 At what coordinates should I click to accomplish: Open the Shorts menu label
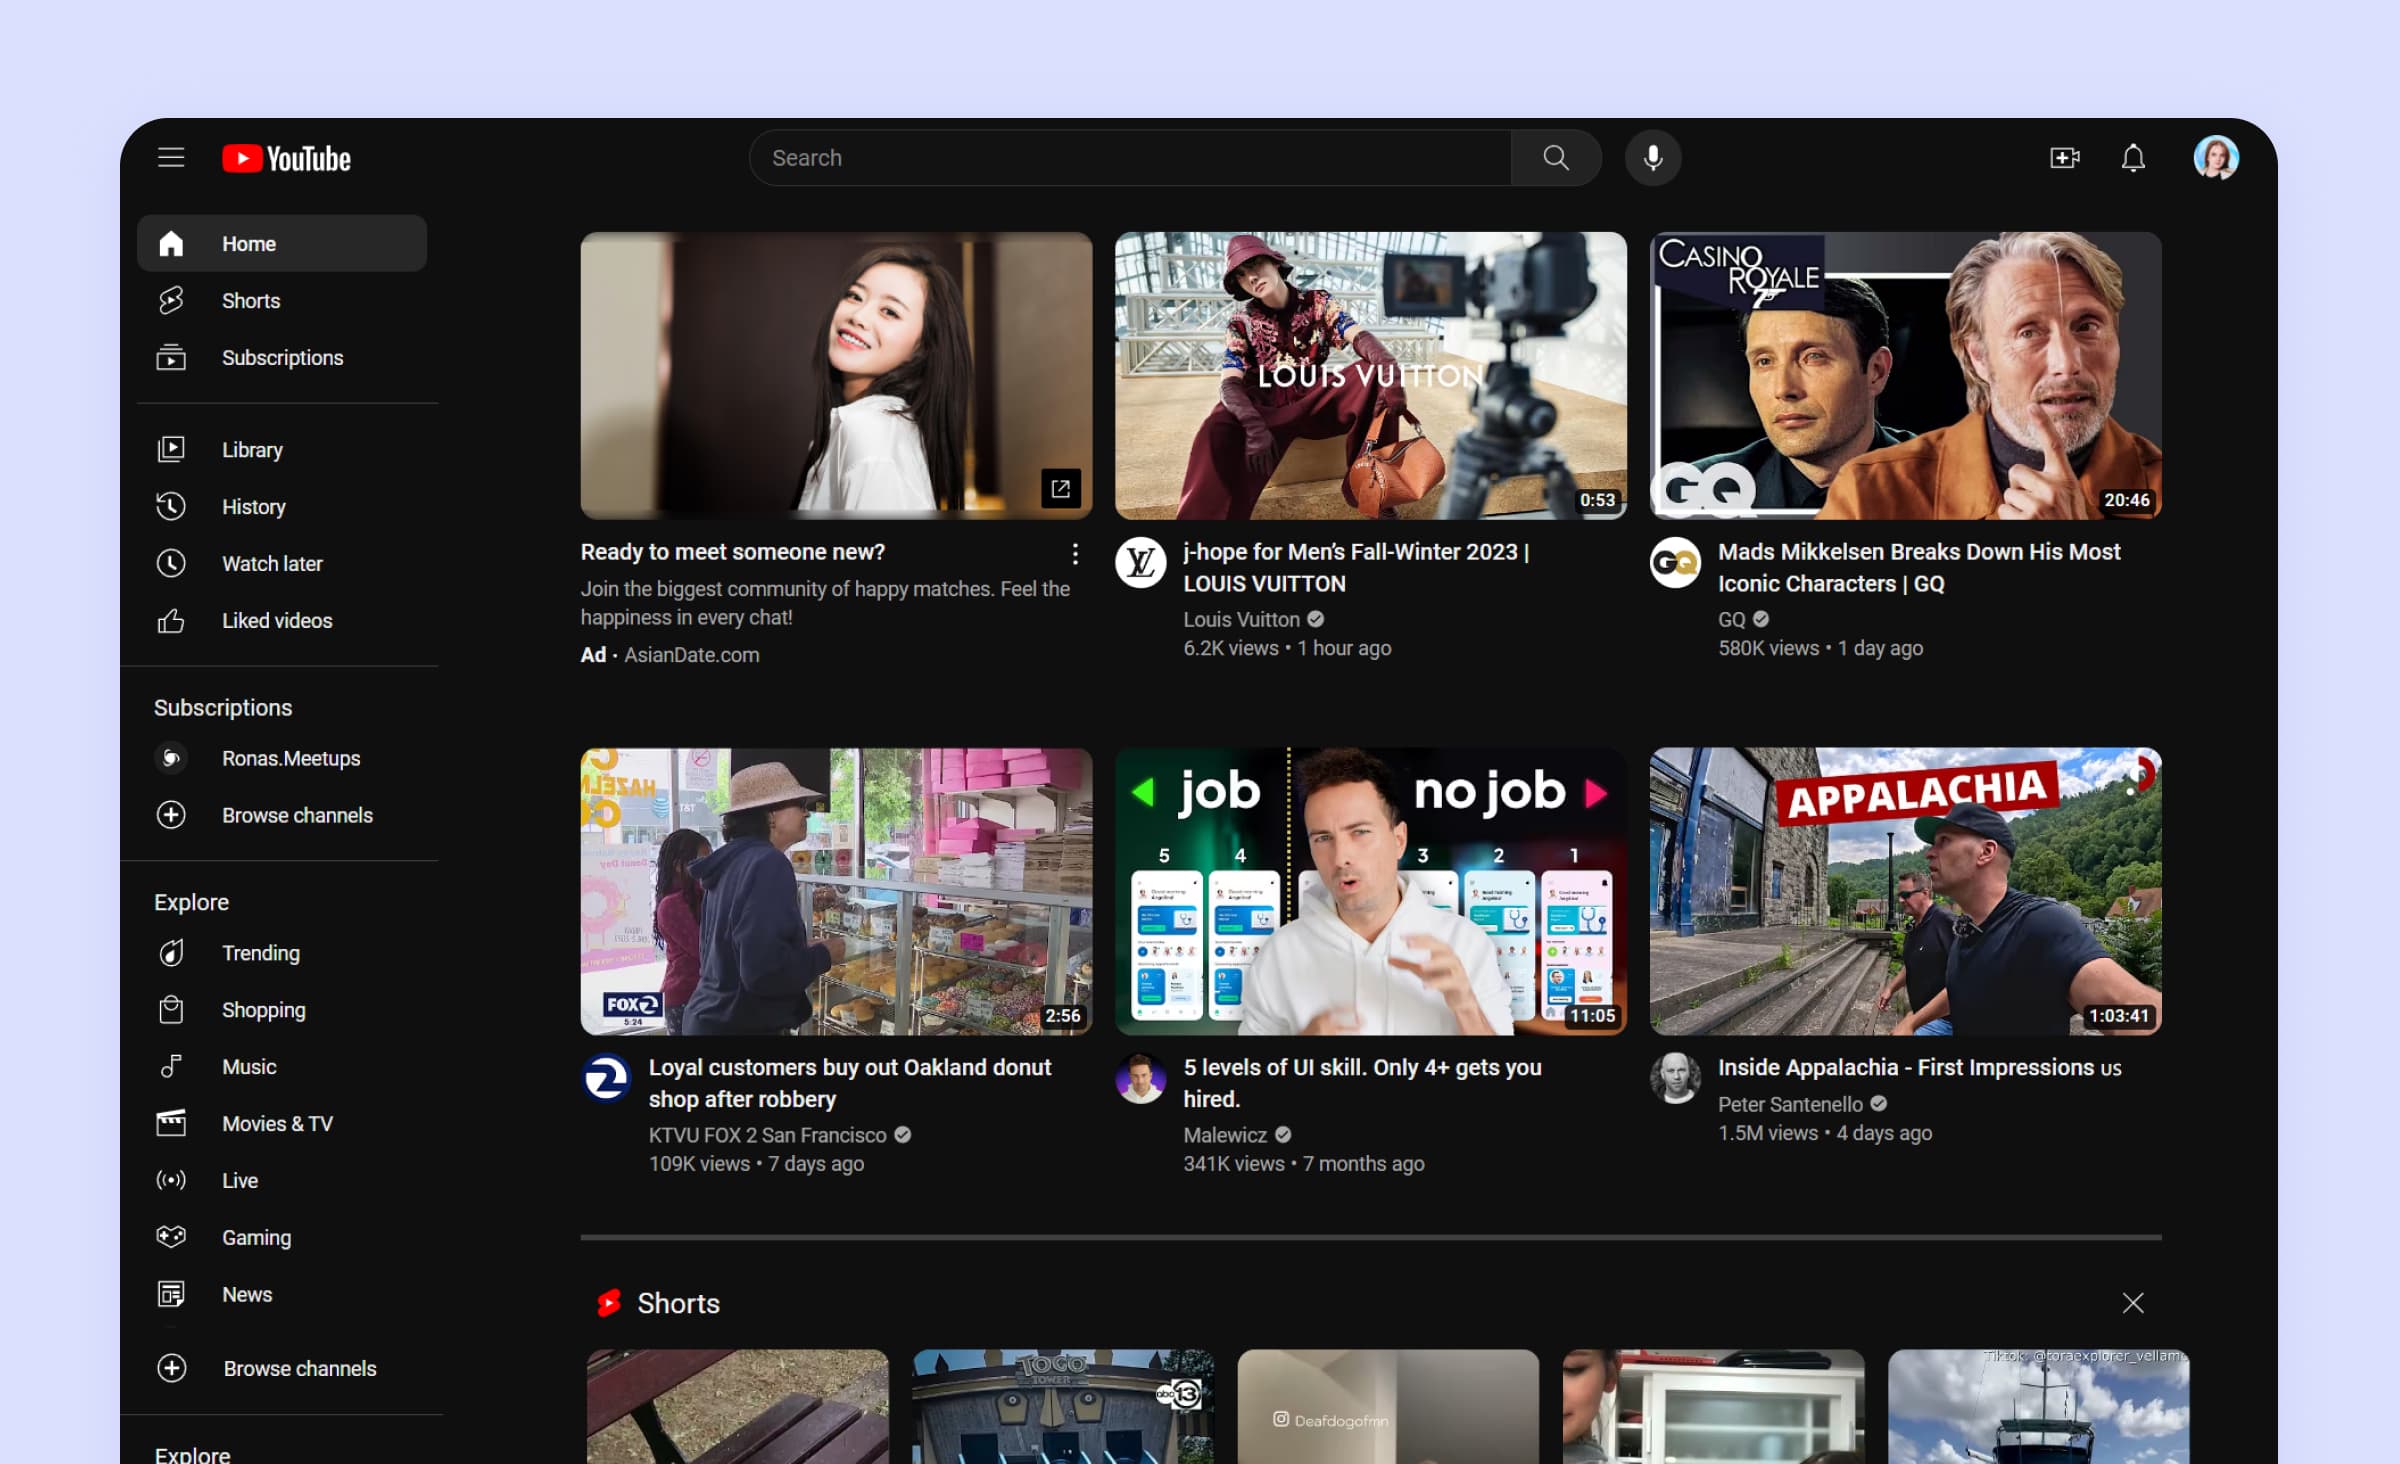point(251,300)
